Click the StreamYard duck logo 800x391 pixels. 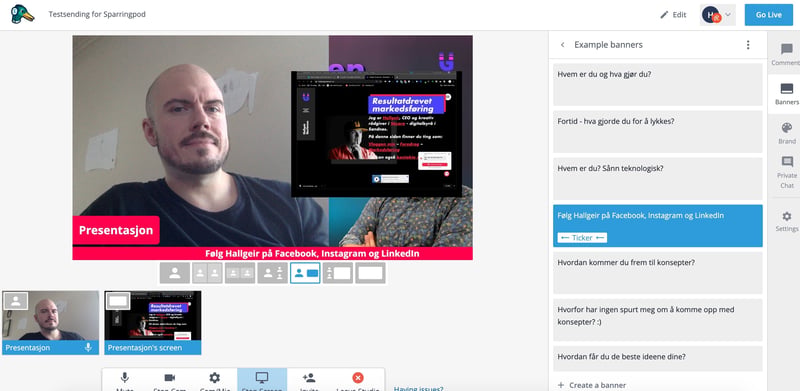[x=22, y=14]
